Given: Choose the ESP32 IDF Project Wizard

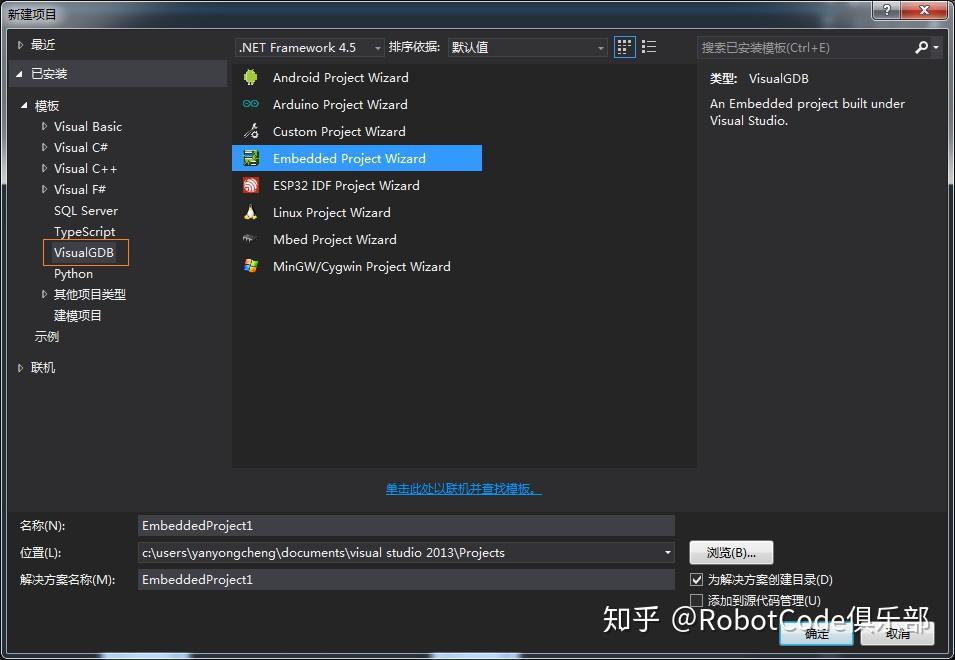Looking at the screenshot, I should pos(345,185).
